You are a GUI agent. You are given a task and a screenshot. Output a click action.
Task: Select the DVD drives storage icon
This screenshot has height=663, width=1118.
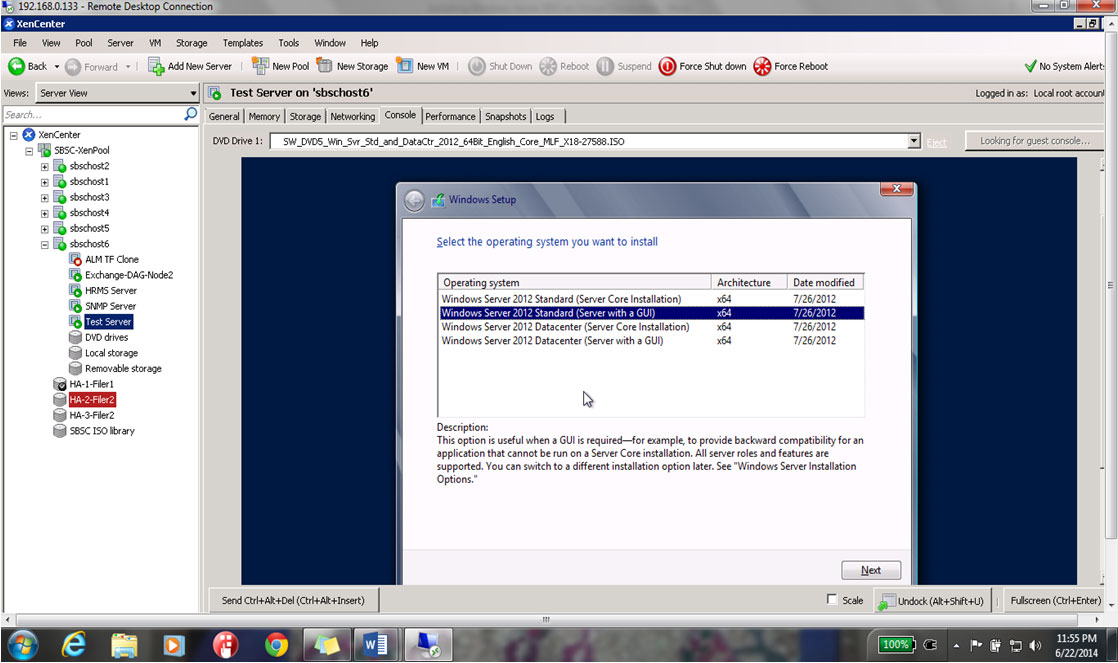click(75, 337)
